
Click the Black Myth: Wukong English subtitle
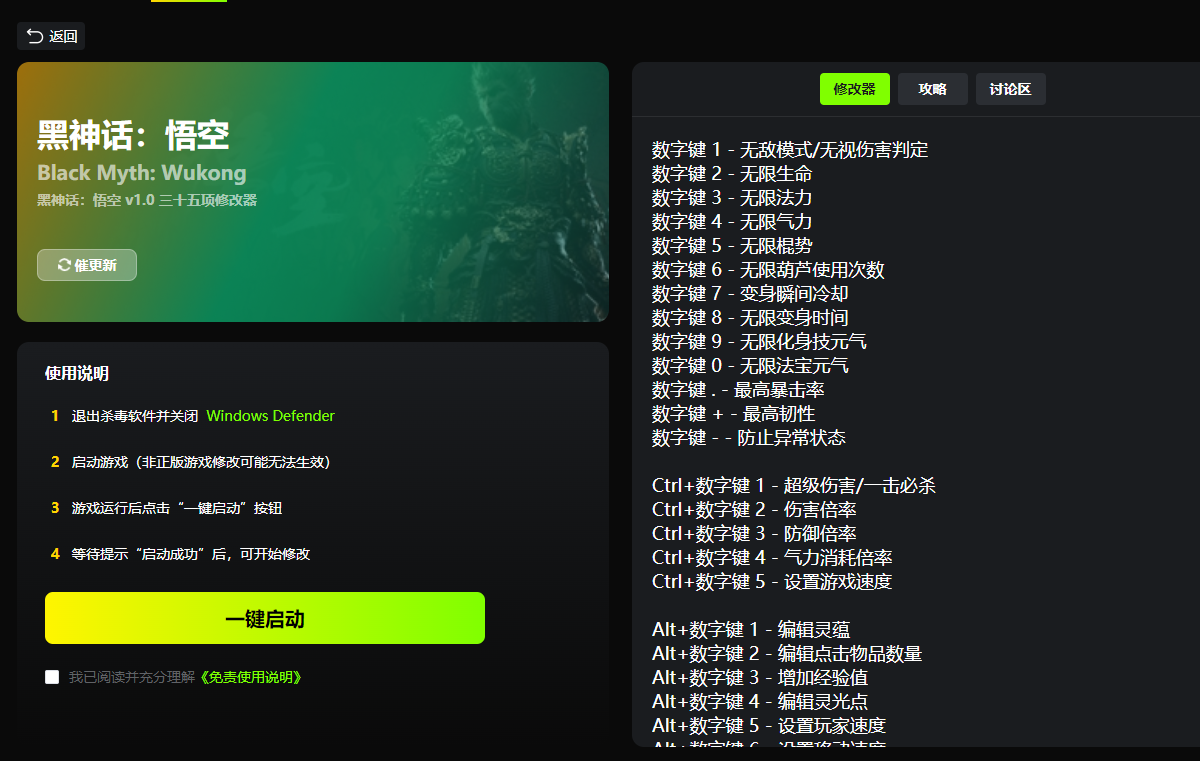(141, 173)
